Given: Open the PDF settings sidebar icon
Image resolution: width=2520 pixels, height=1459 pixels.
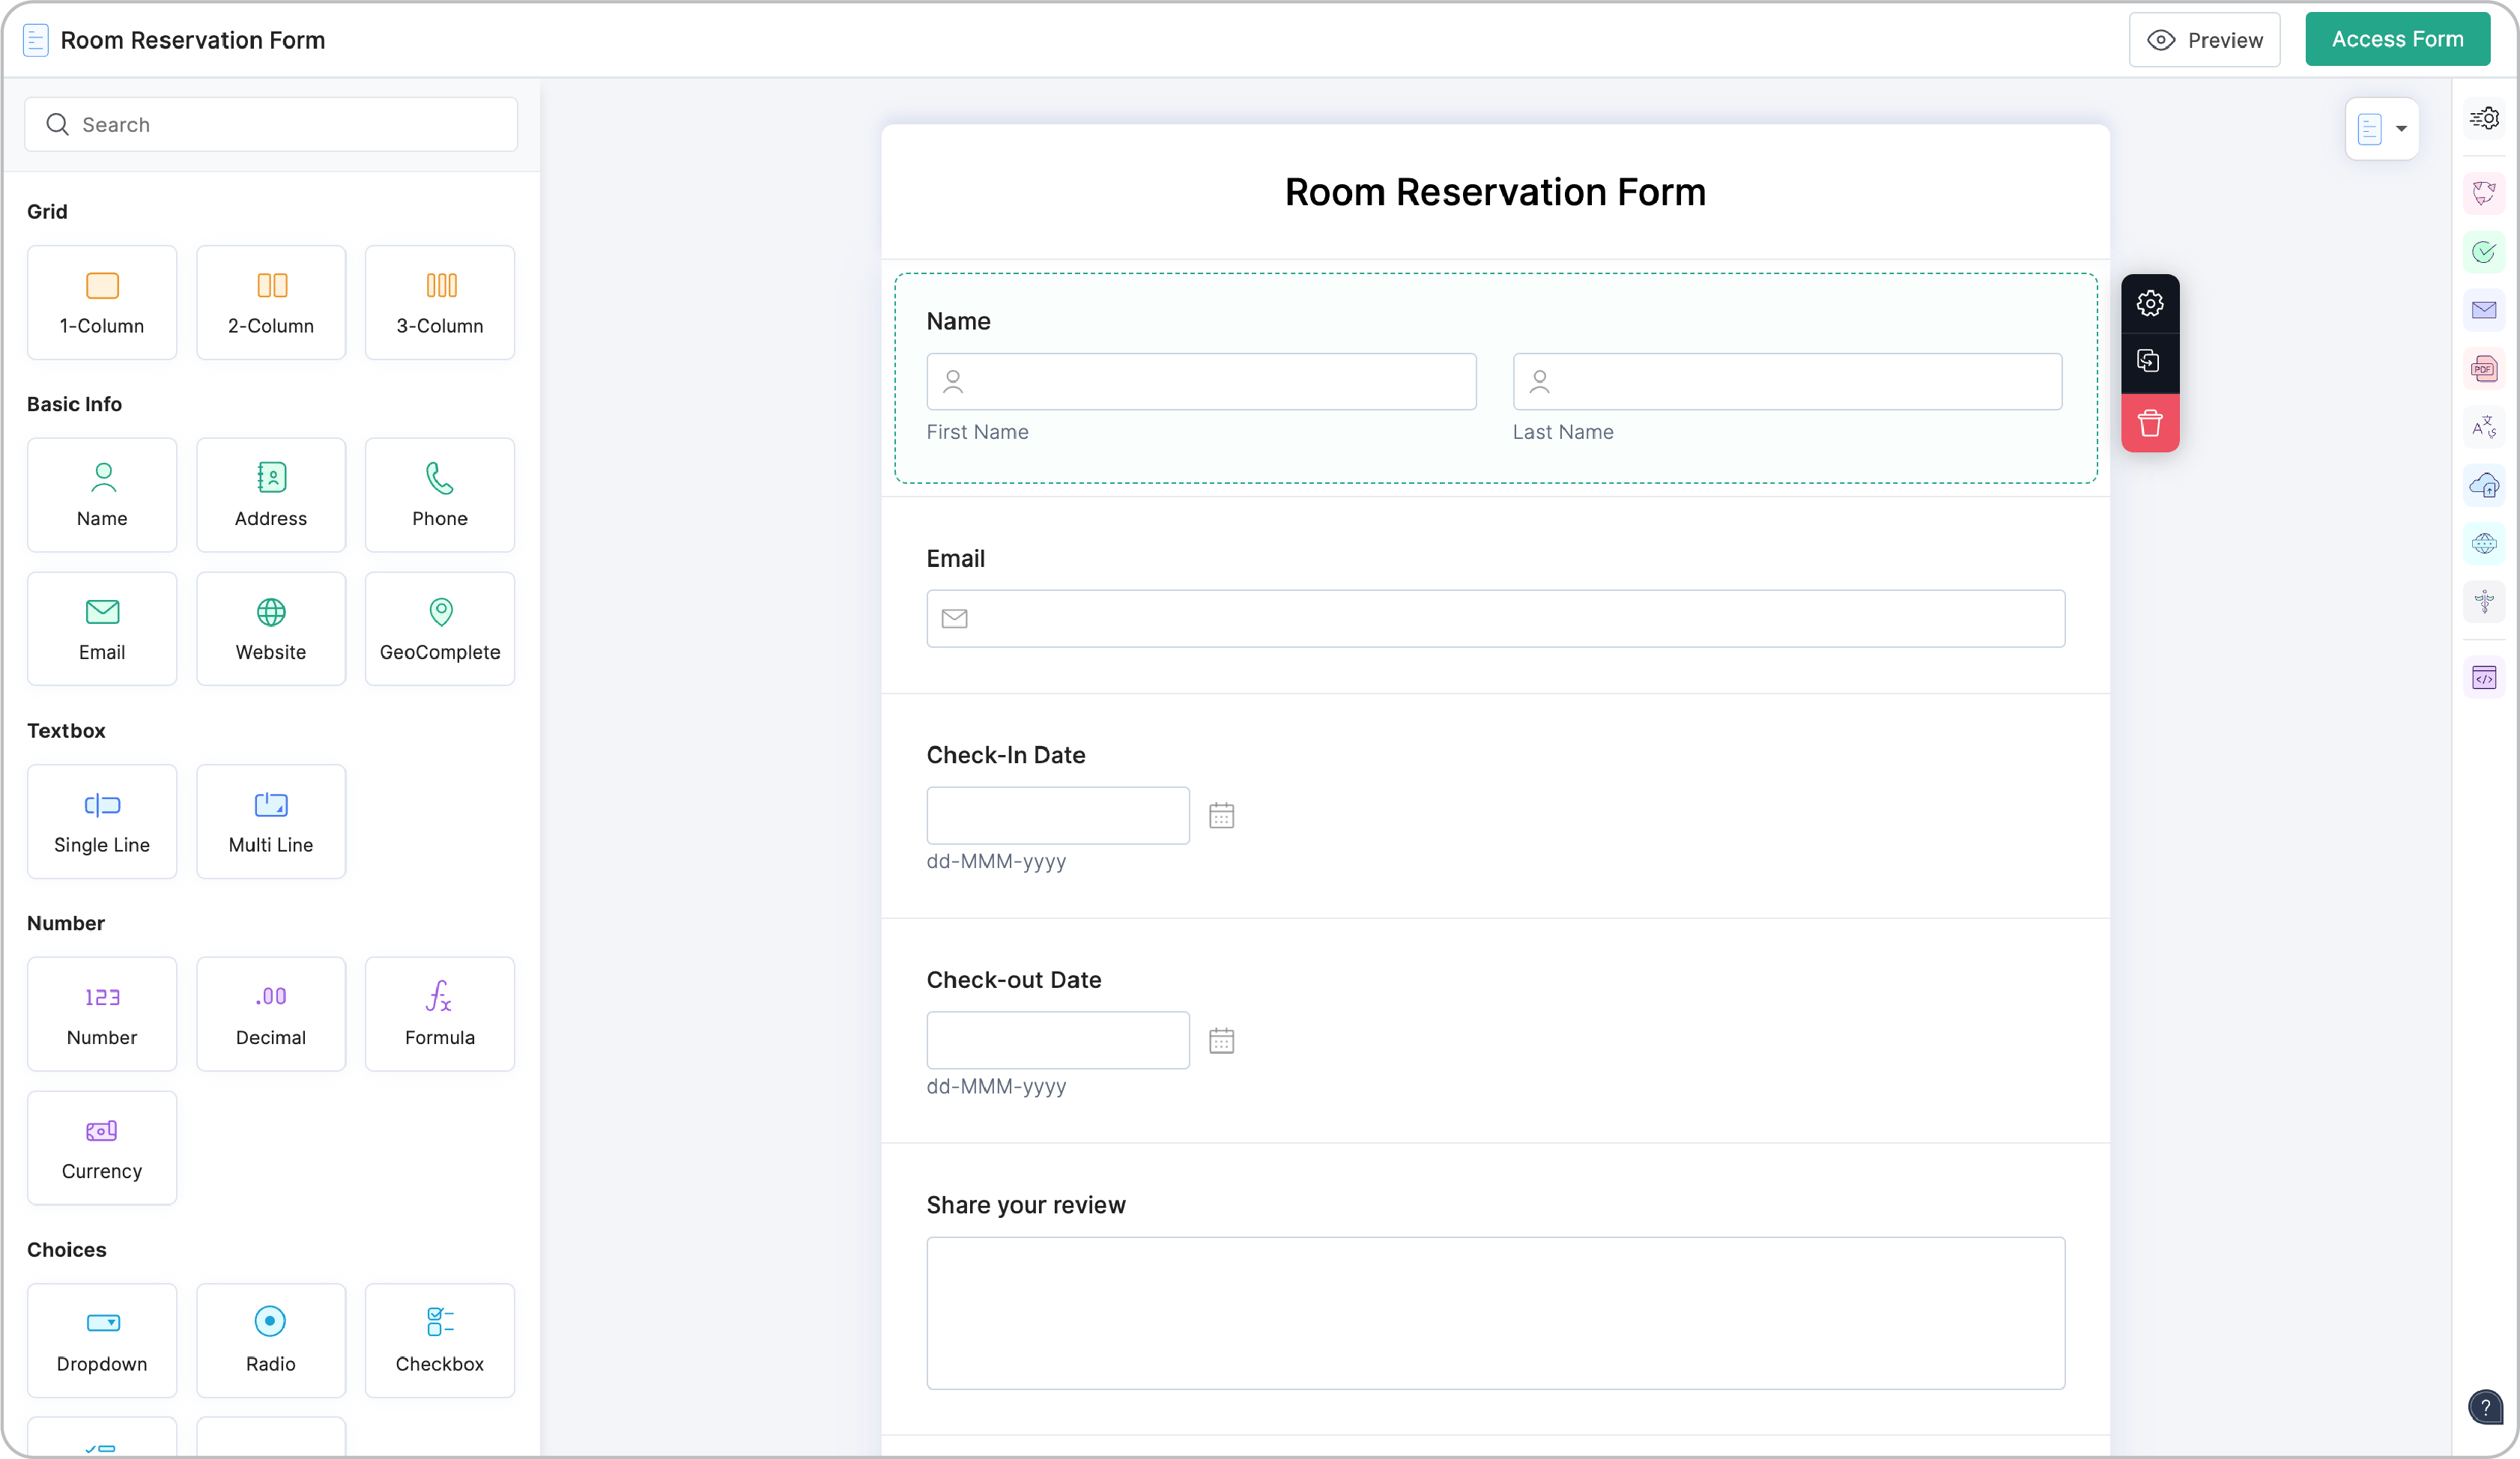Looking at the screenshot, I should point(2483,369).
